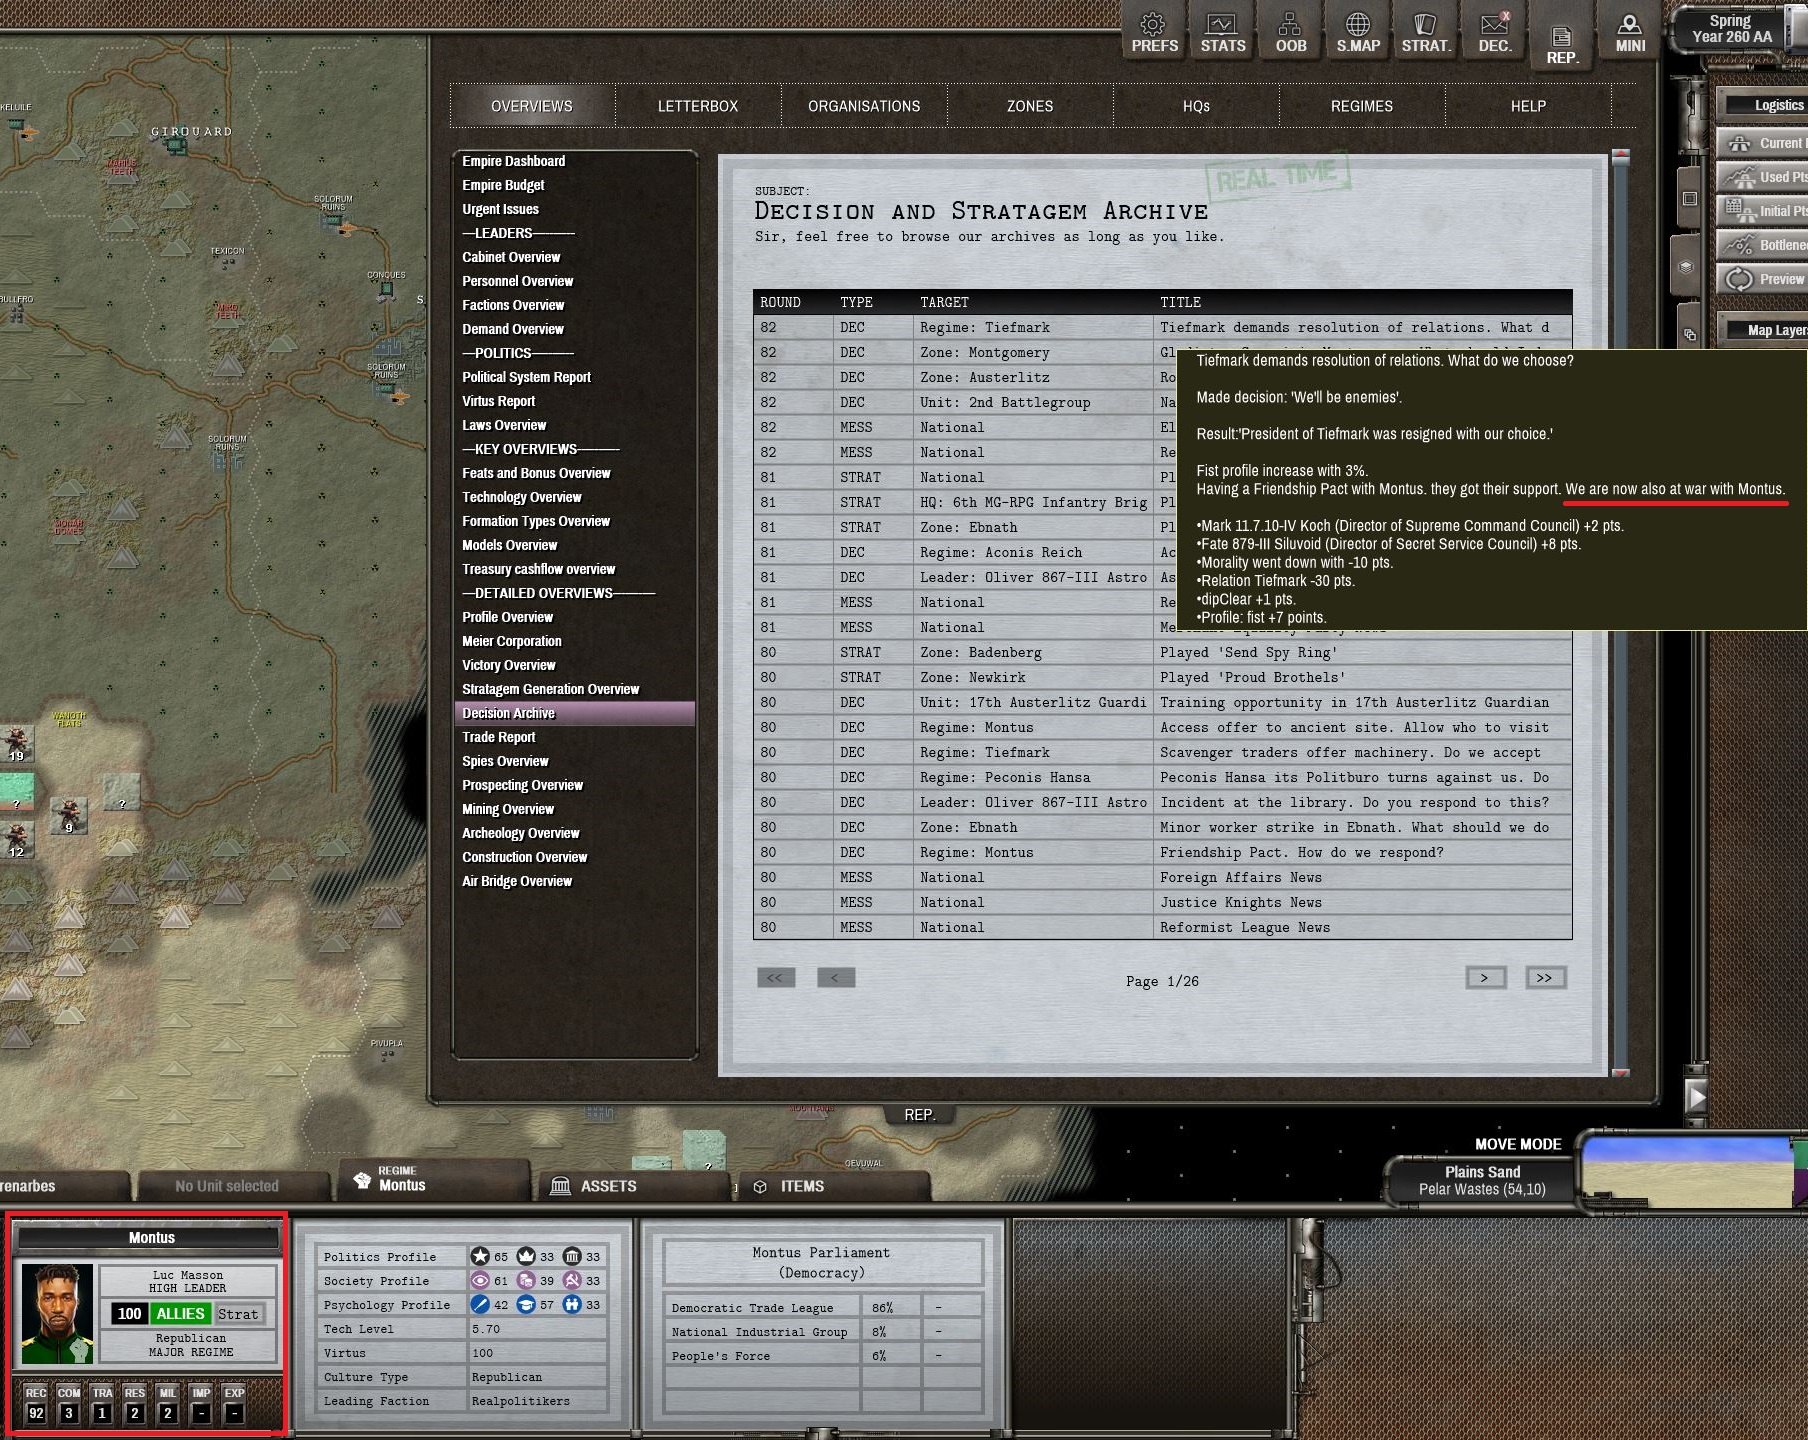Viewport: 1808px width, 1440px height.
Task: Open Urgent Issues overview
Action: [501, 209]
